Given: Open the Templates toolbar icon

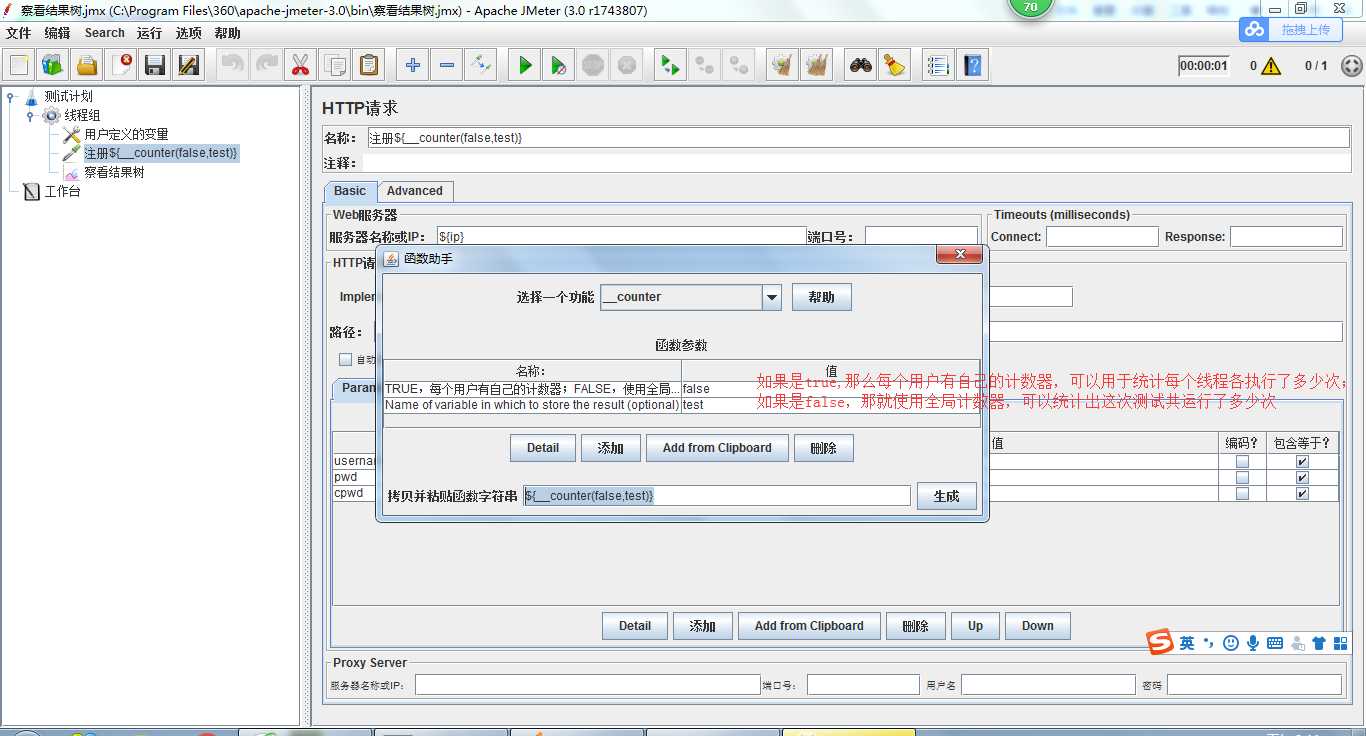Looking at the screenshot, I should point(53,66).
